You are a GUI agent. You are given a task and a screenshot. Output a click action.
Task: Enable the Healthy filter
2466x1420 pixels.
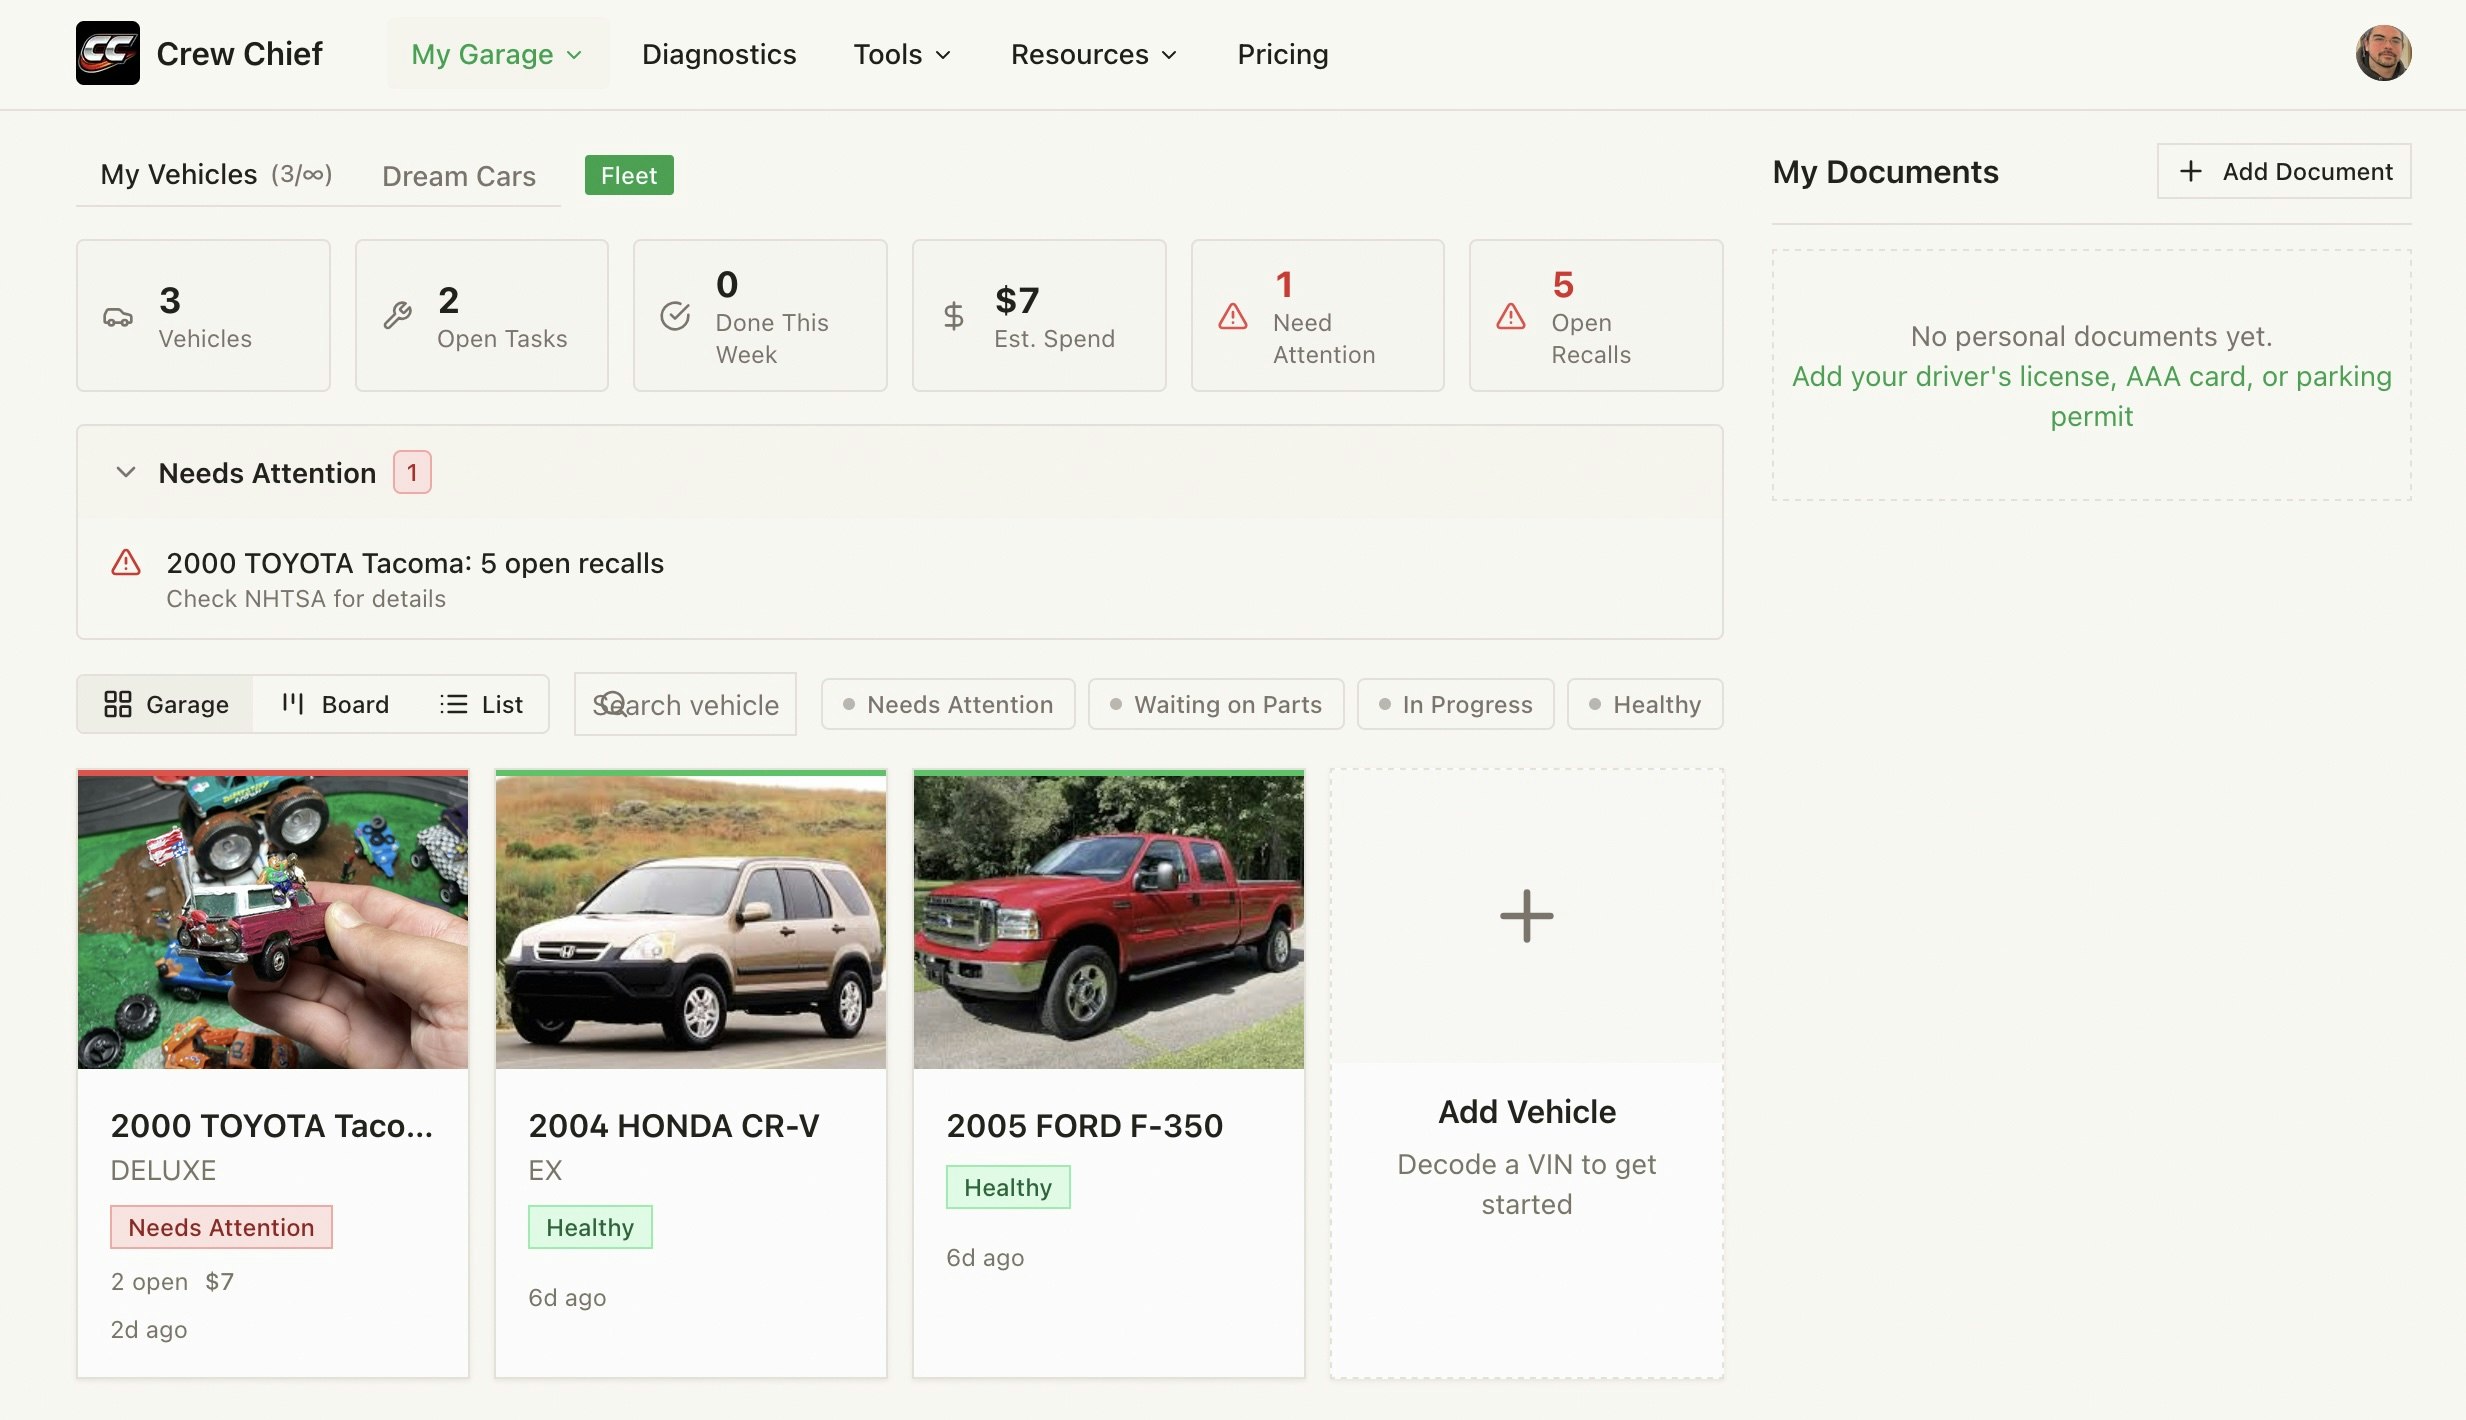1644,704
